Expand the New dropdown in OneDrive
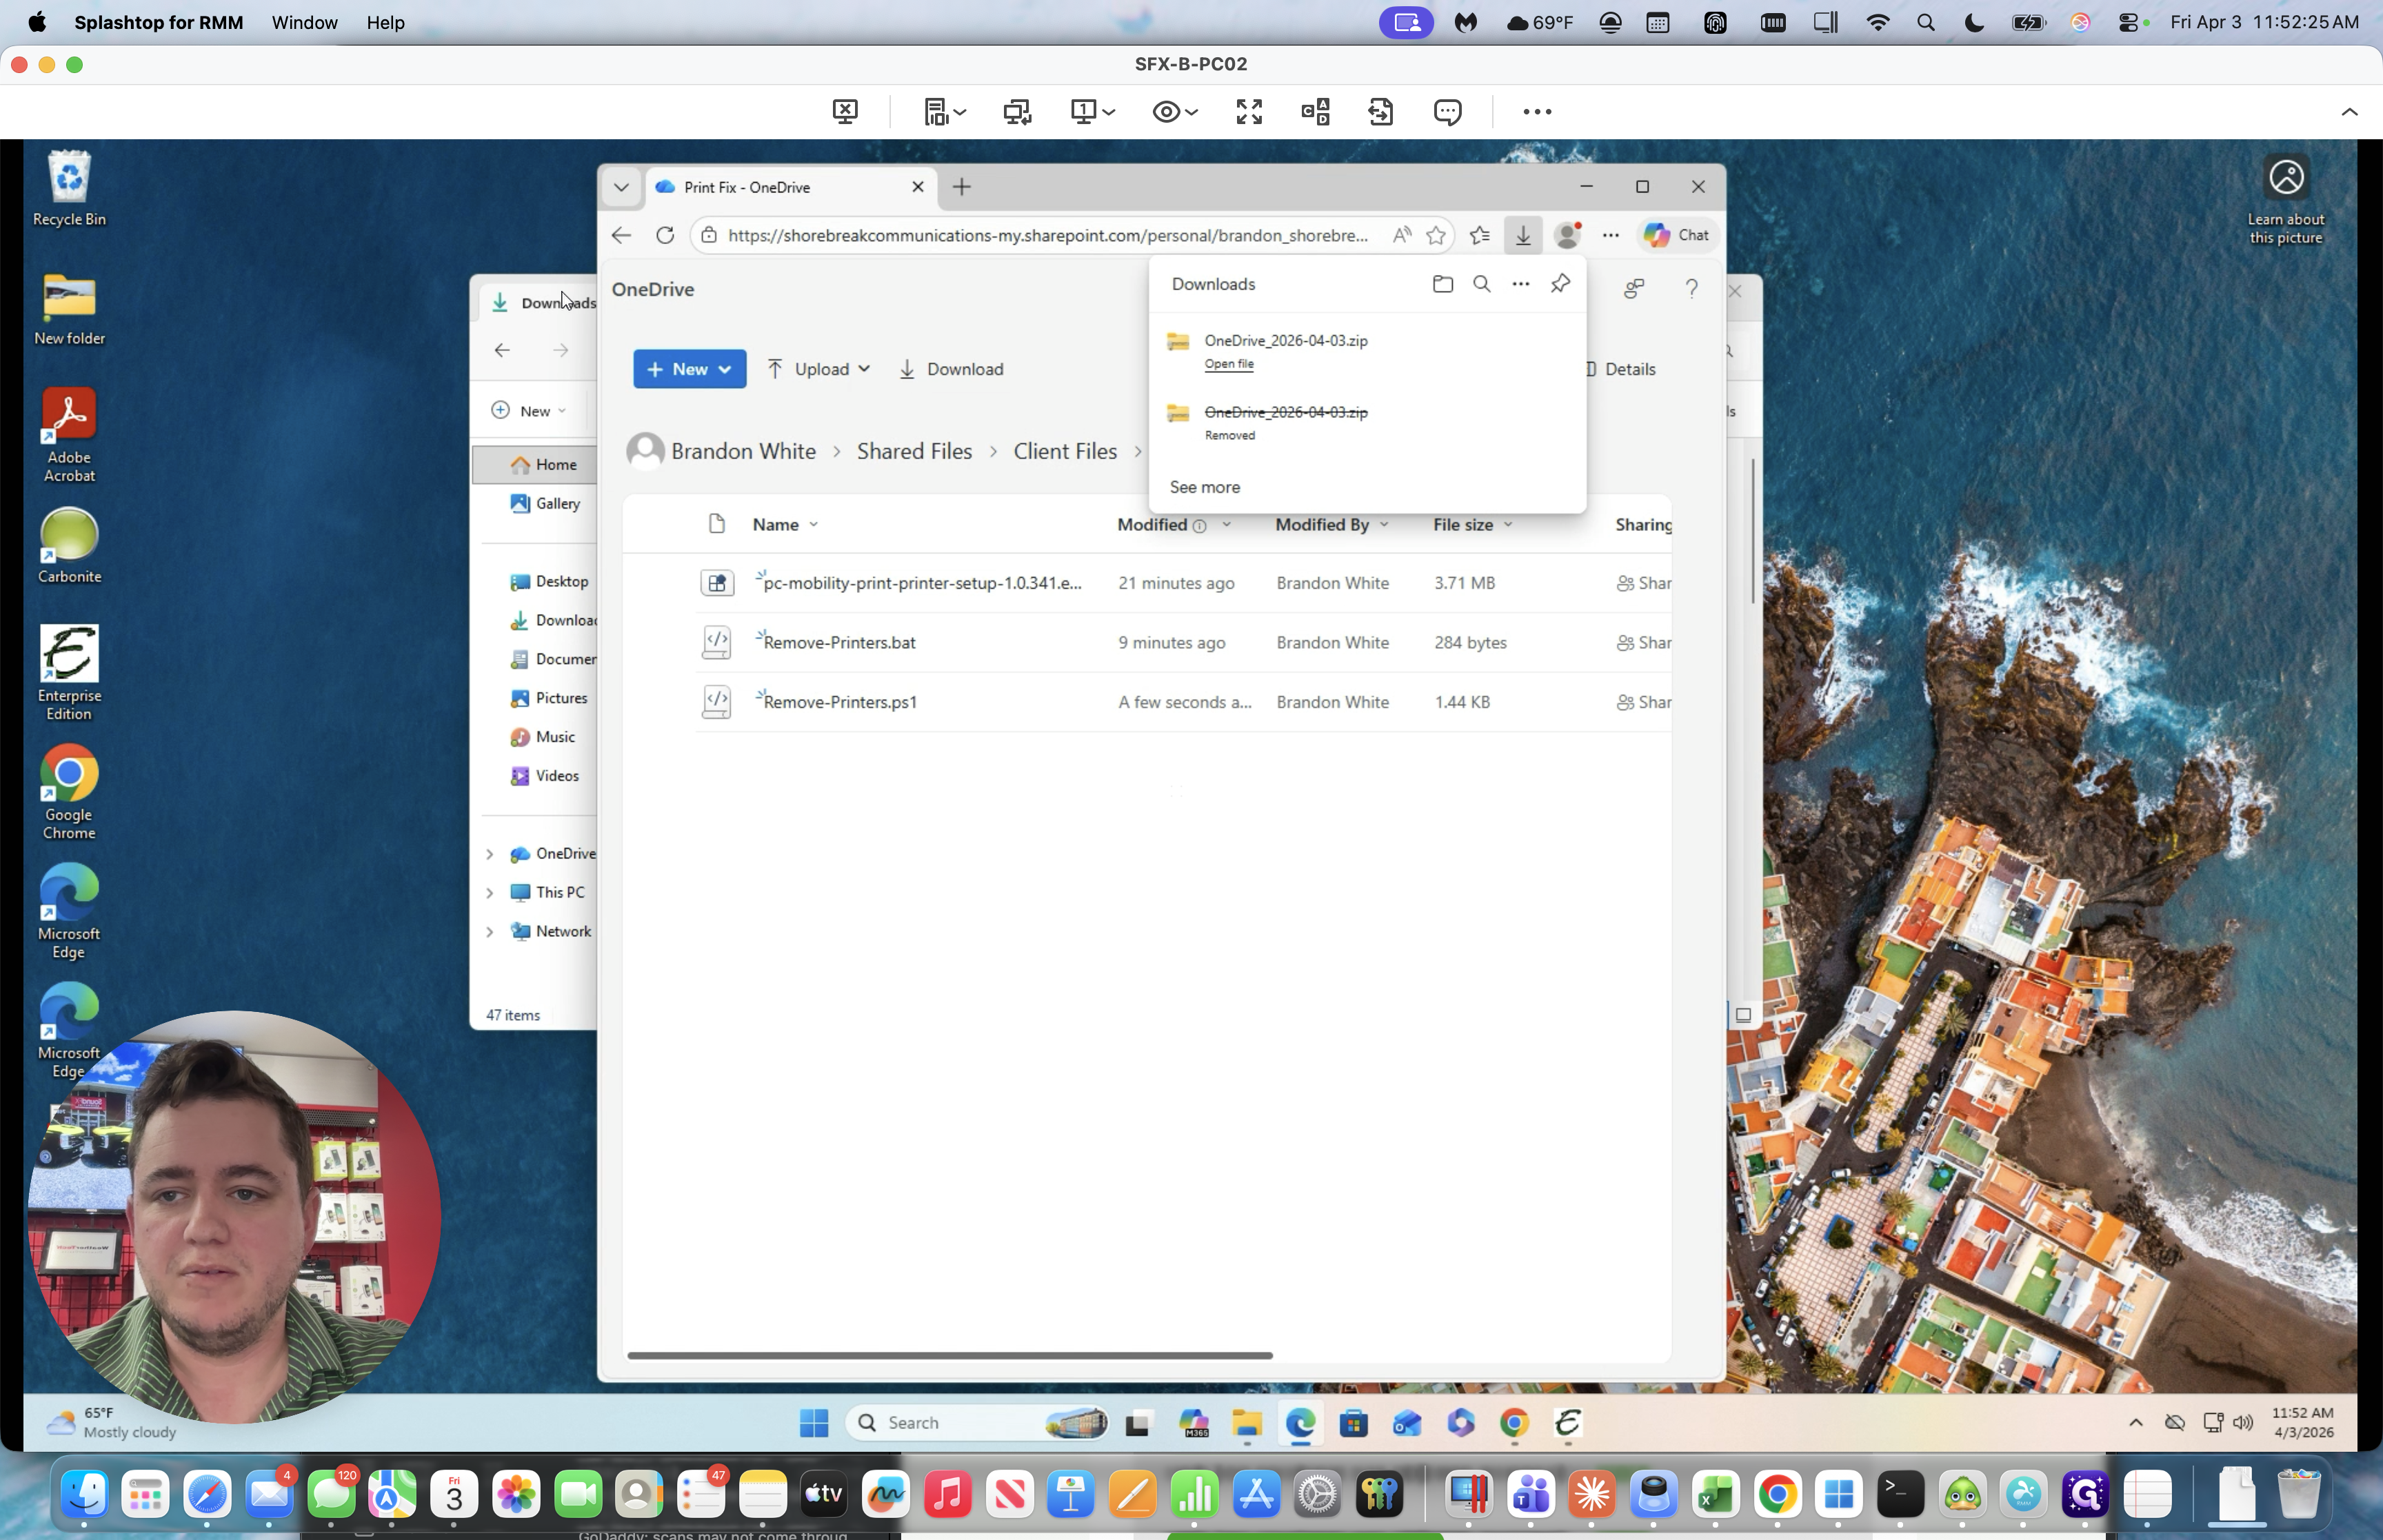 pyautogui.click(x=689, y=369)
